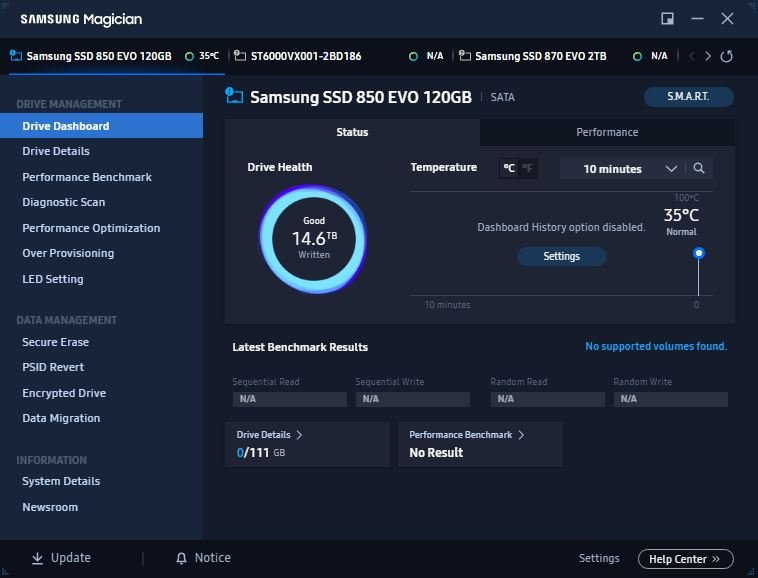Open Settings in the bottom bar
The image size is (758, 578).
click(599, 558)
